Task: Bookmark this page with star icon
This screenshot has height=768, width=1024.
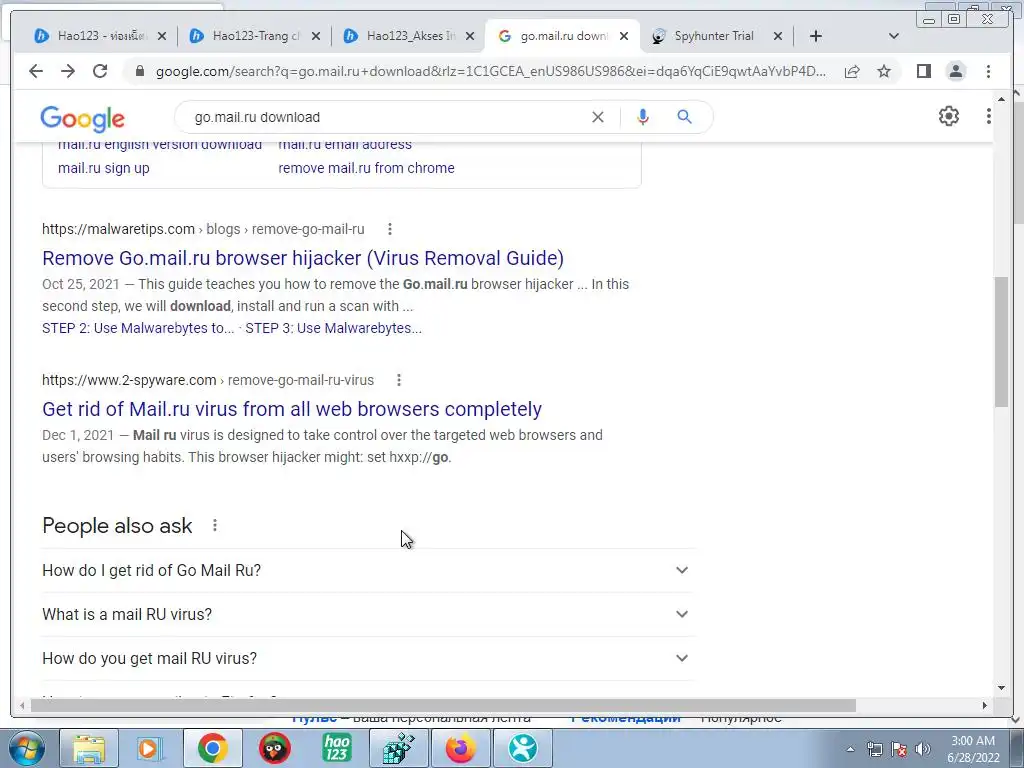Action: 884,71
